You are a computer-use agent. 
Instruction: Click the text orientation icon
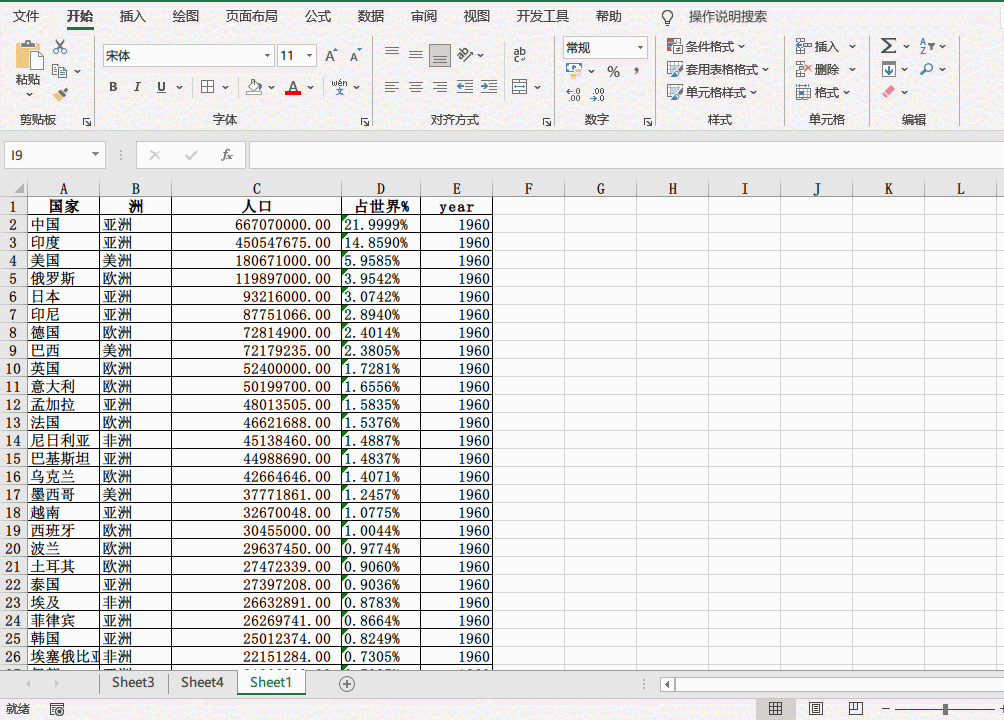466,55
